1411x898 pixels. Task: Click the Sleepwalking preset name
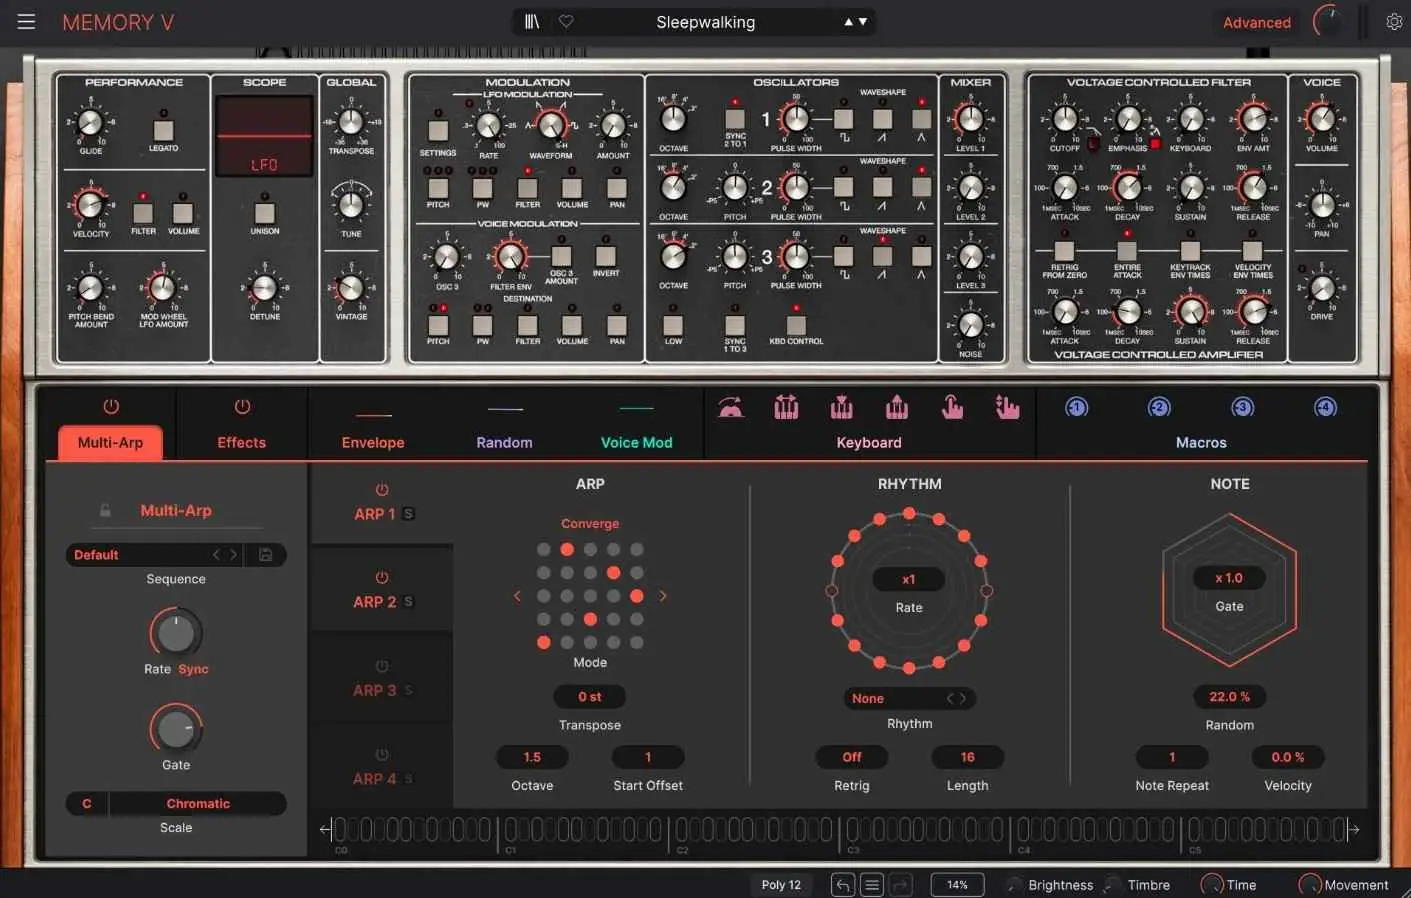click(x=706, y=22)
